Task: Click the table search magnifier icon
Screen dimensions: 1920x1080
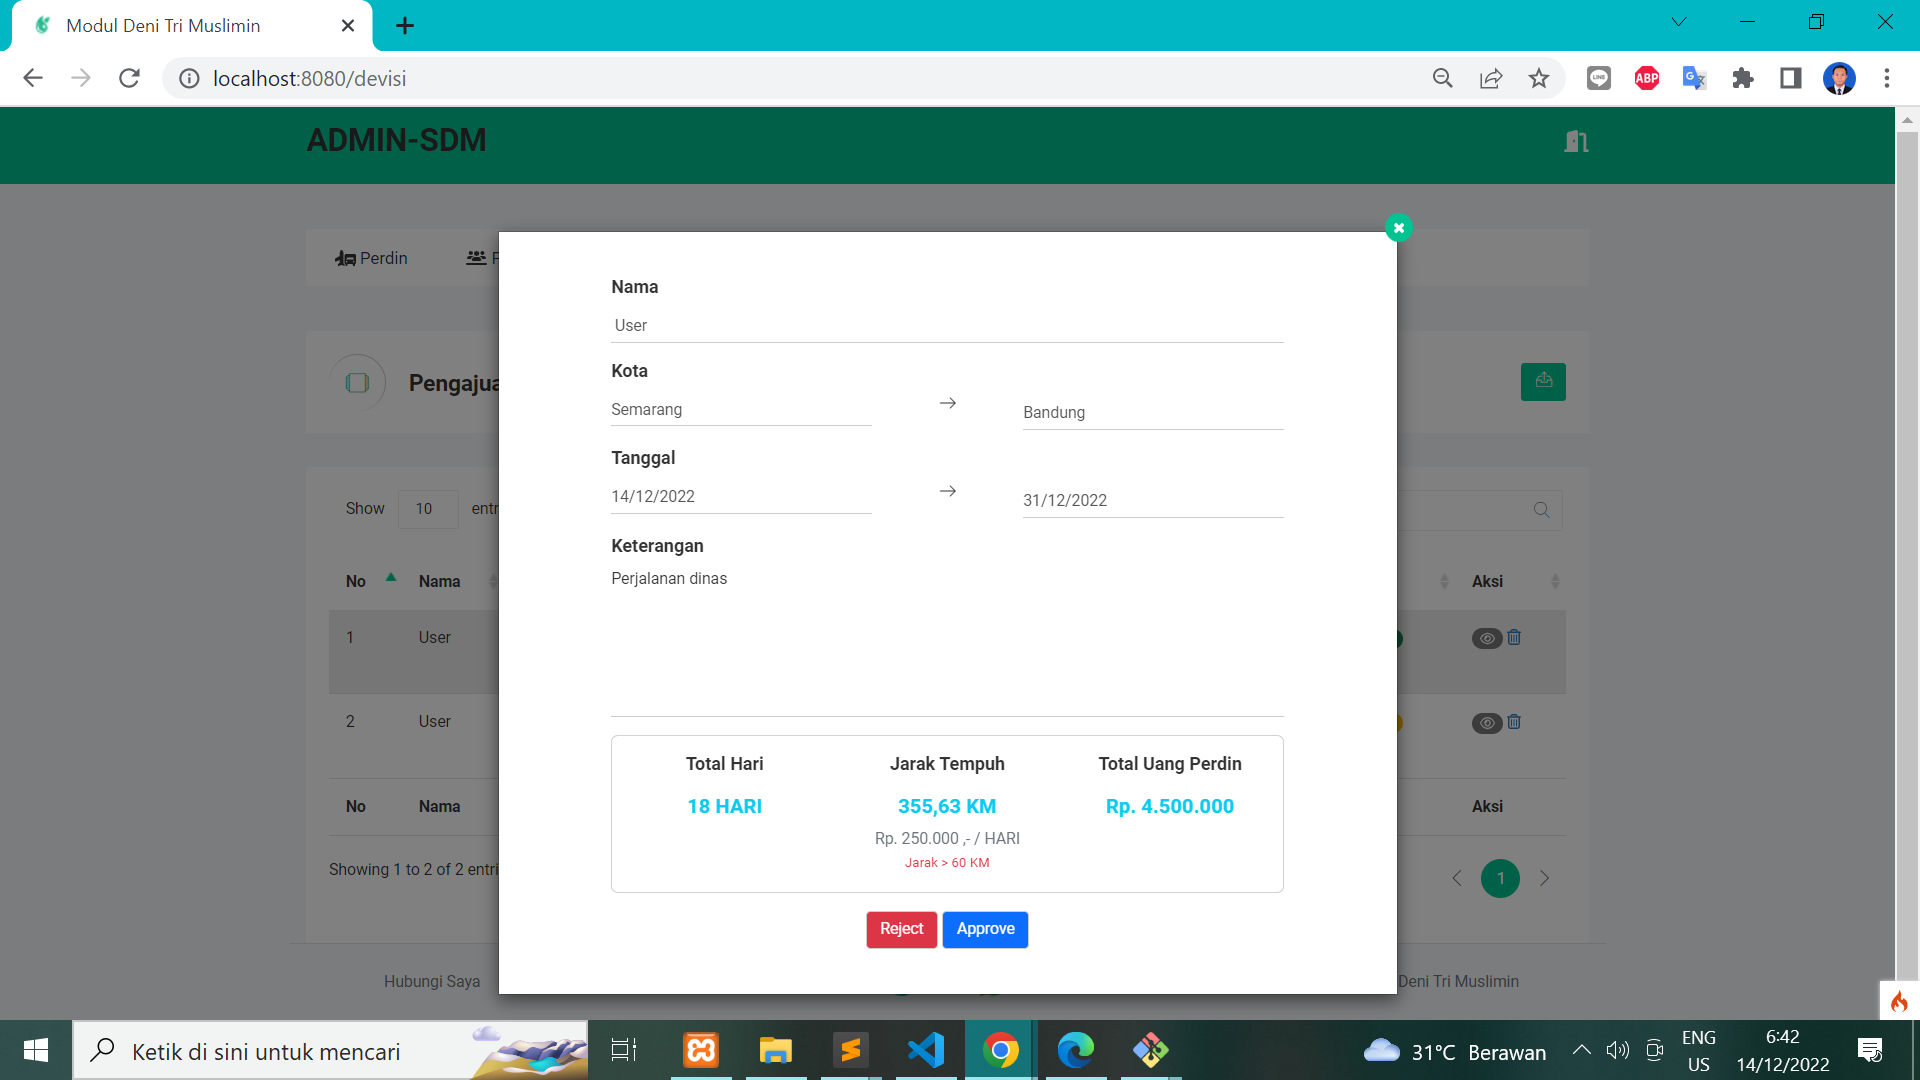Action: pos(1541,509)
